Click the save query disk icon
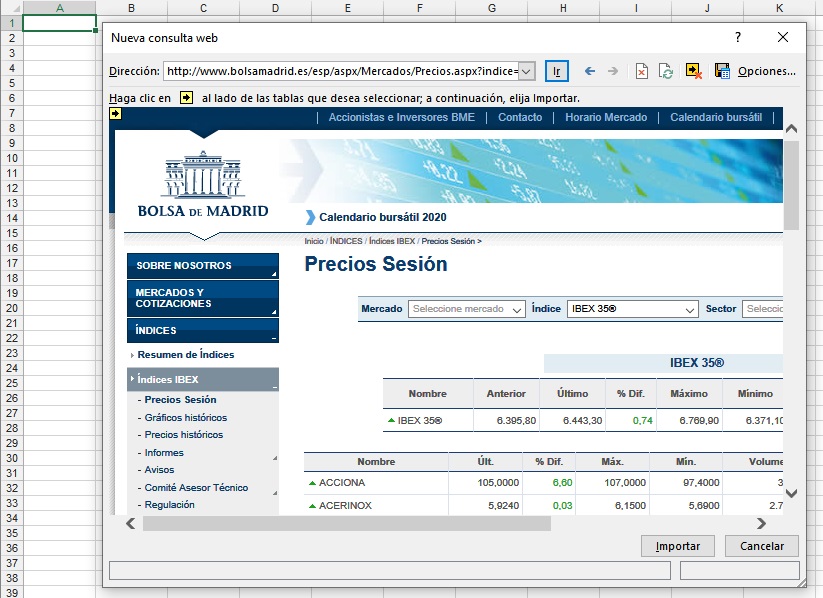823x598 pixels. 722,71
